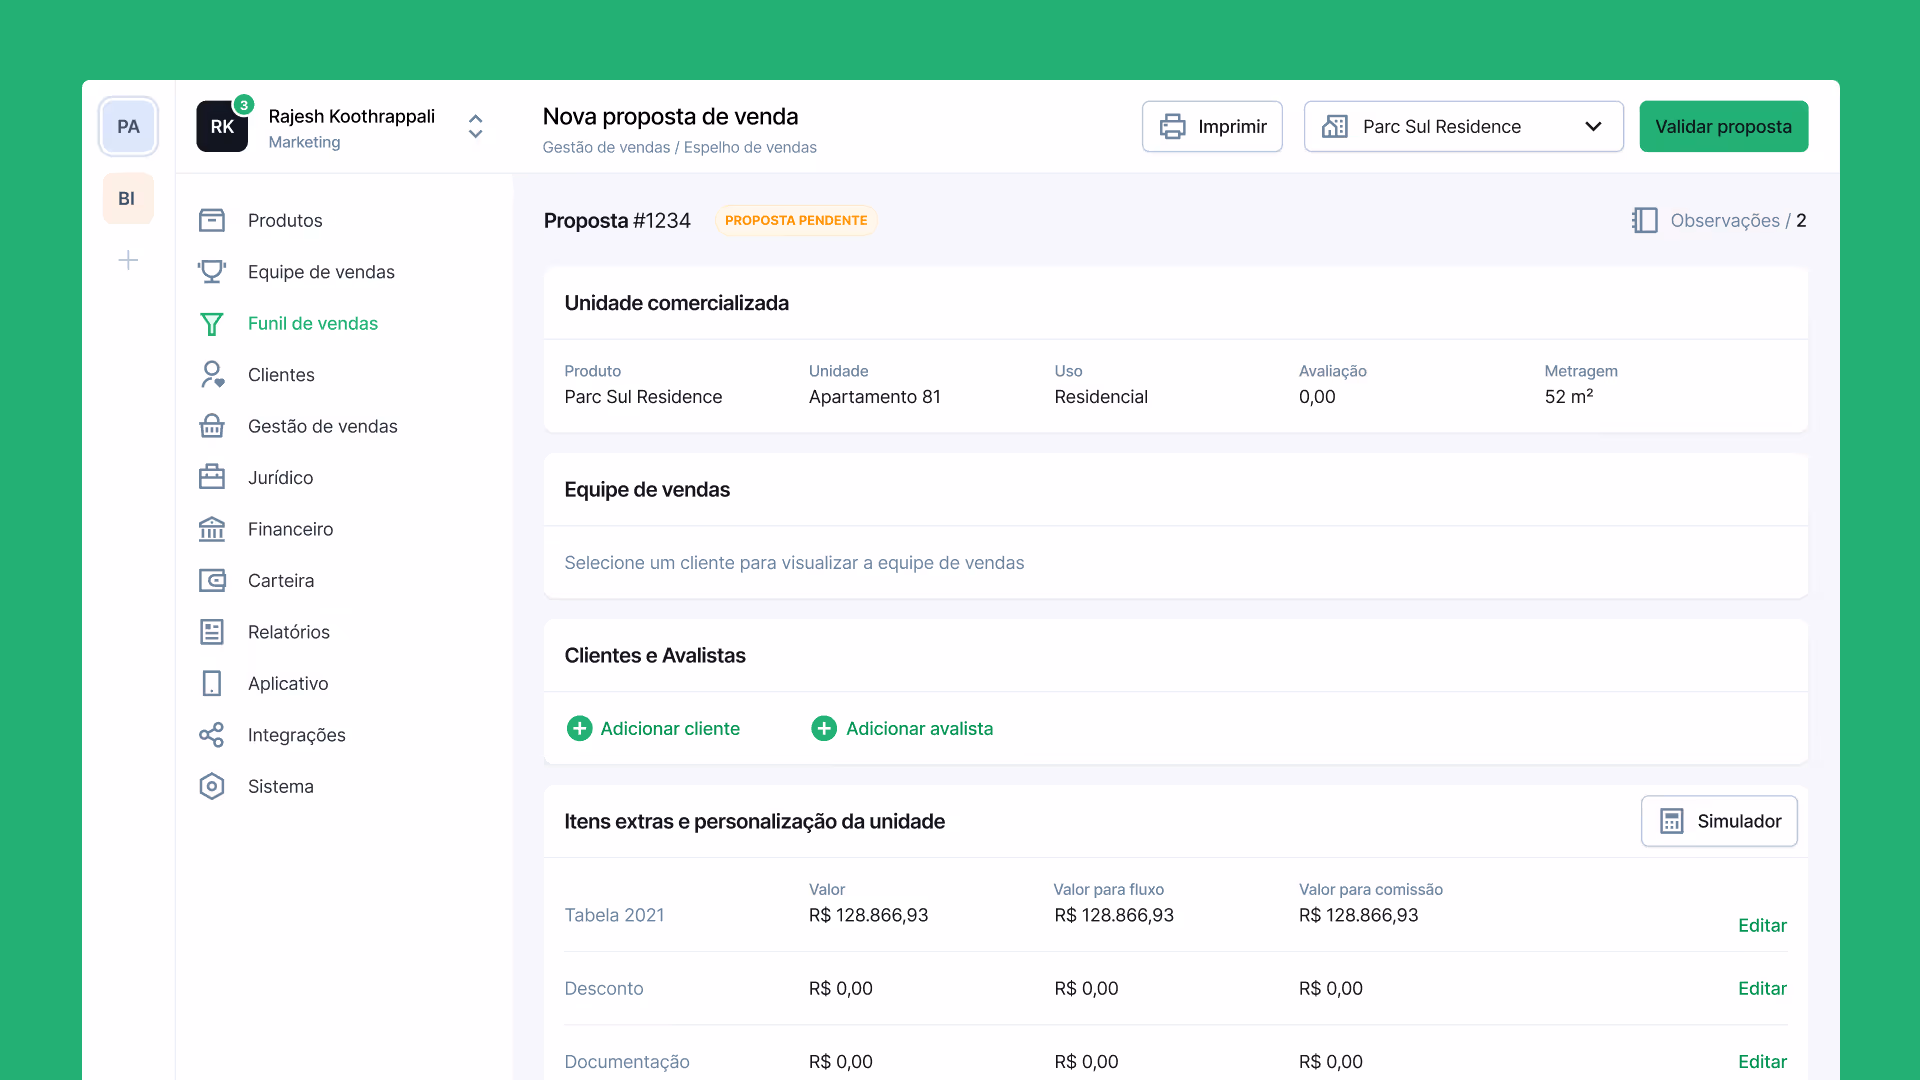Click the building icon in project selector

[x=1335, y=127]
